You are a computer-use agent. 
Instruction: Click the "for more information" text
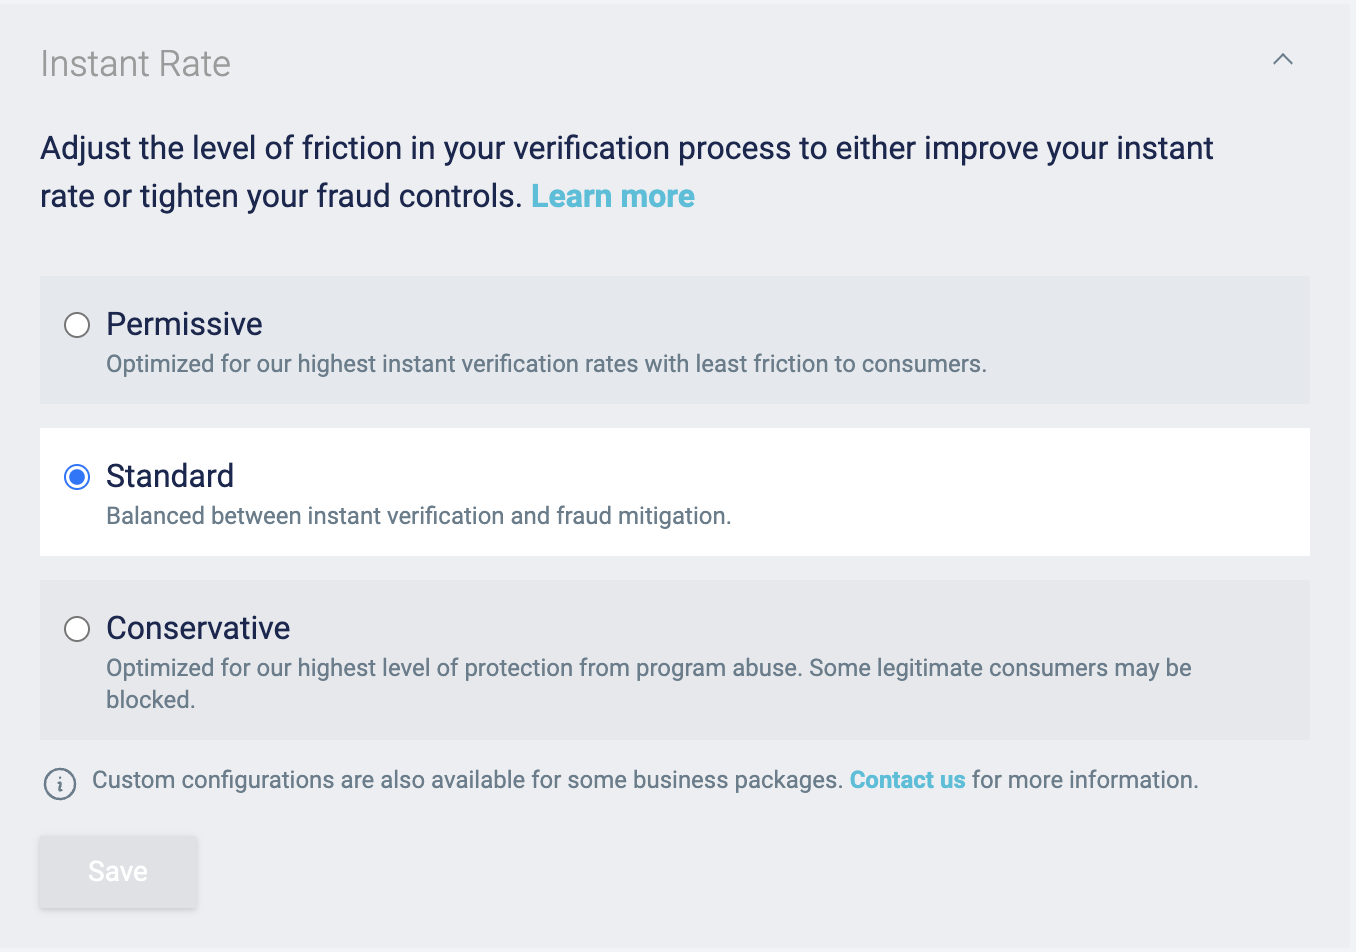[x=1085, y=780]
